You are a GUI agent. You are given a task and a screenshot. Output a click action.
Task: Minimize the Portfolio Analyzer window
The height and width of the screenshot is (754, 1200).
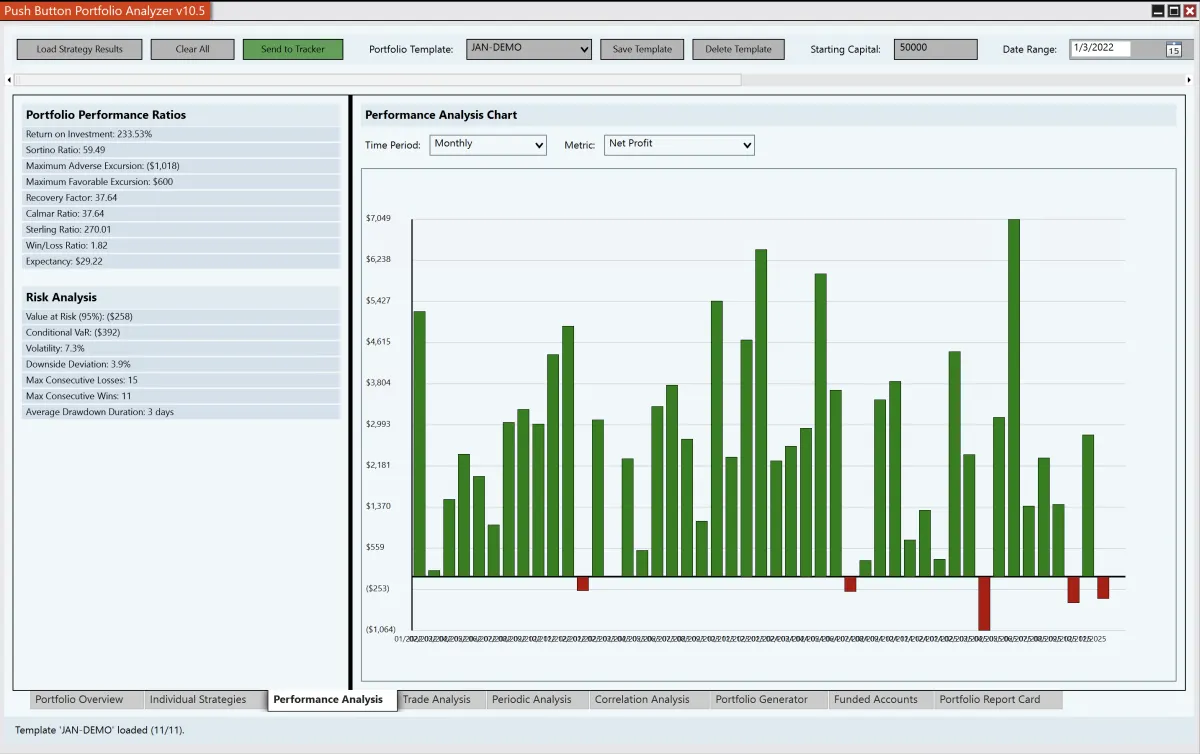[x=1158, y=10]
